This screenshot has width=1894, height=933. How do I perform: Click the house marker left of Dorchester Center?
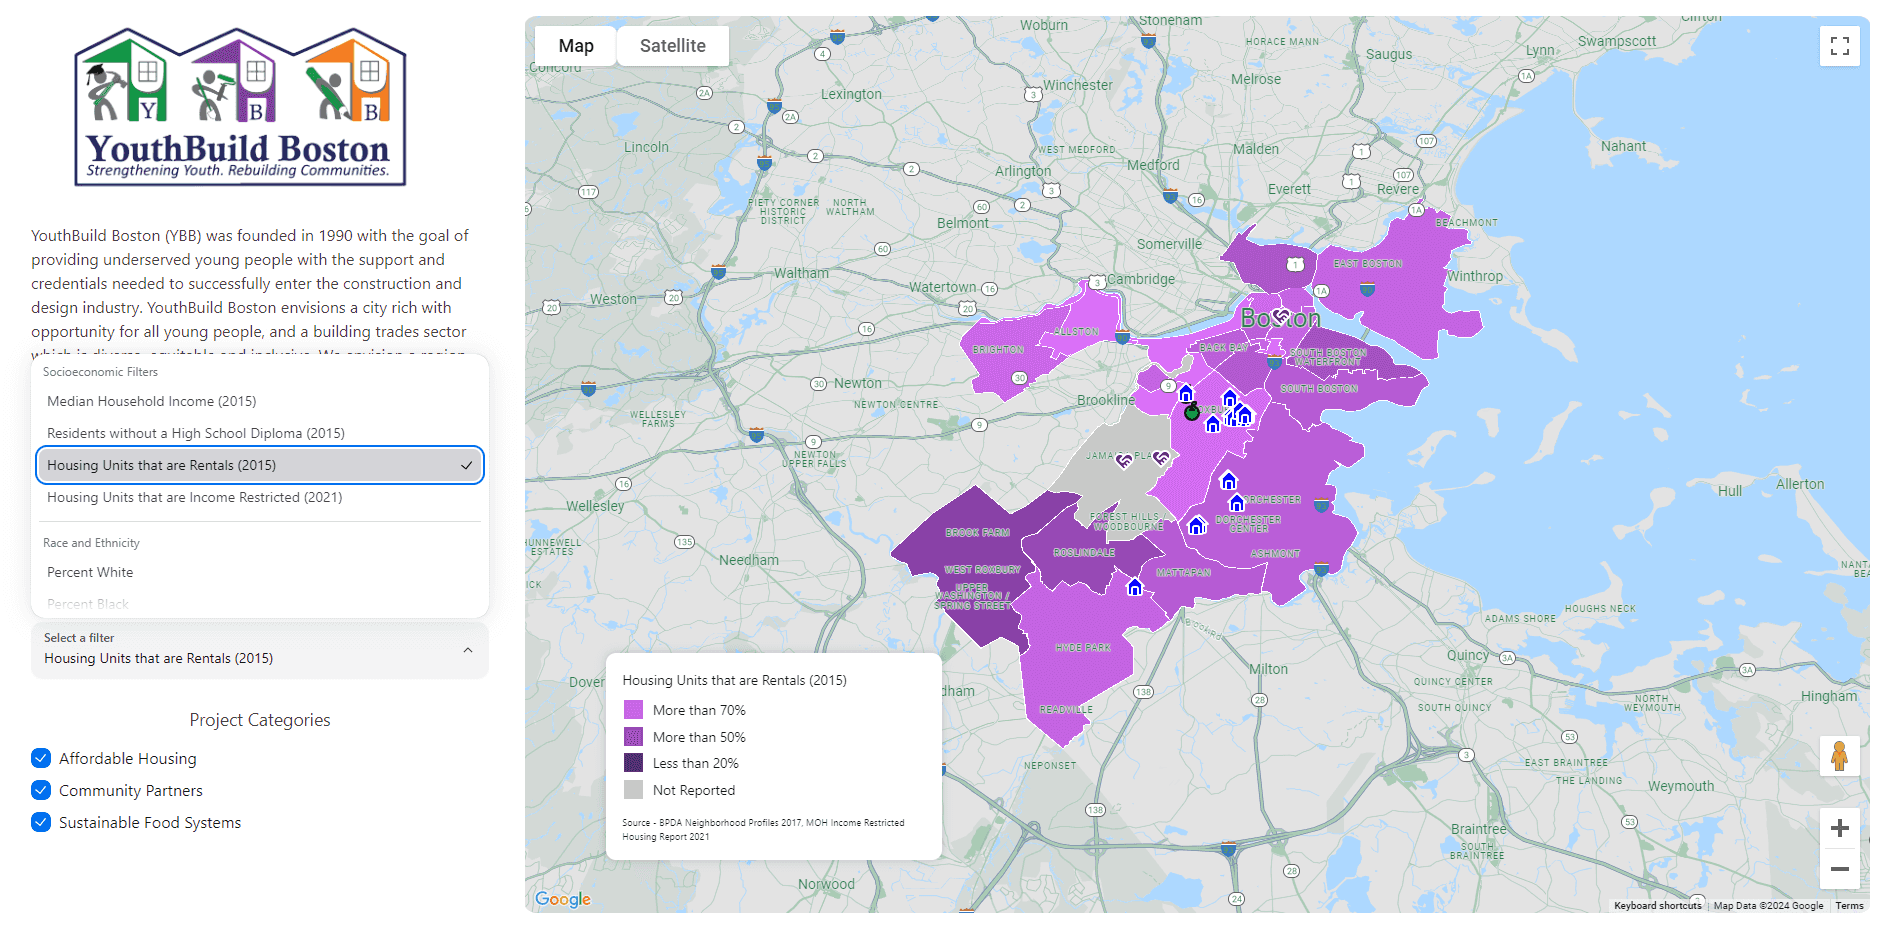coord(1196,526)
